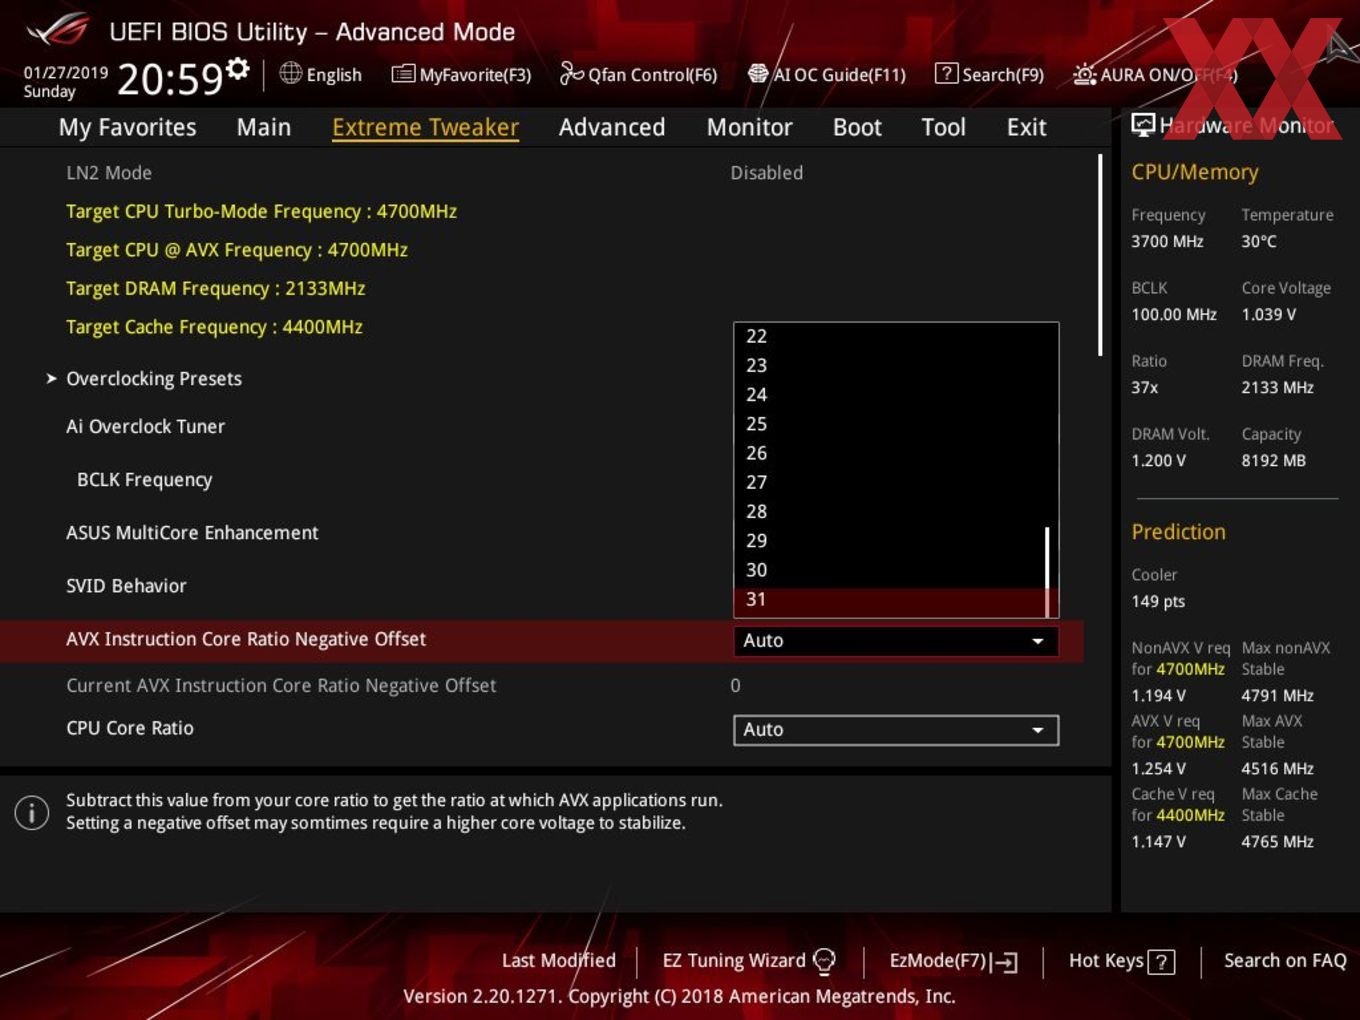This screenshot has height=1020, width=1360.
Task: Select the Extreme Tweaker tab
Action: pyautogui.click(x=425, y=127)
